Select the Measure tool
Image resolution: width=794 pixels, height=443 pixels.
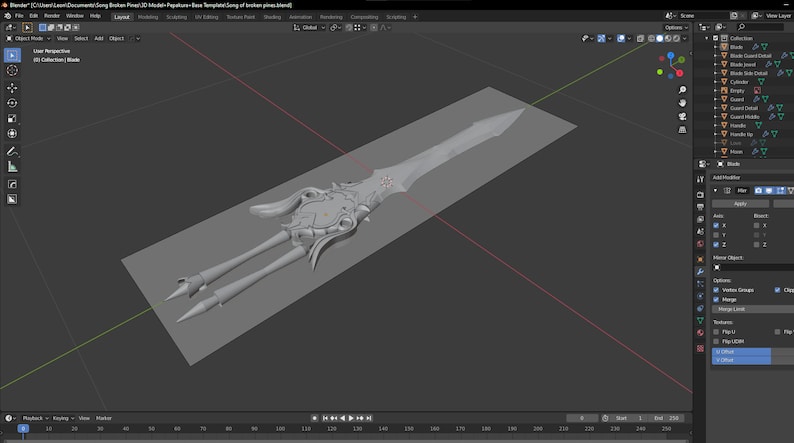point(12,167)
